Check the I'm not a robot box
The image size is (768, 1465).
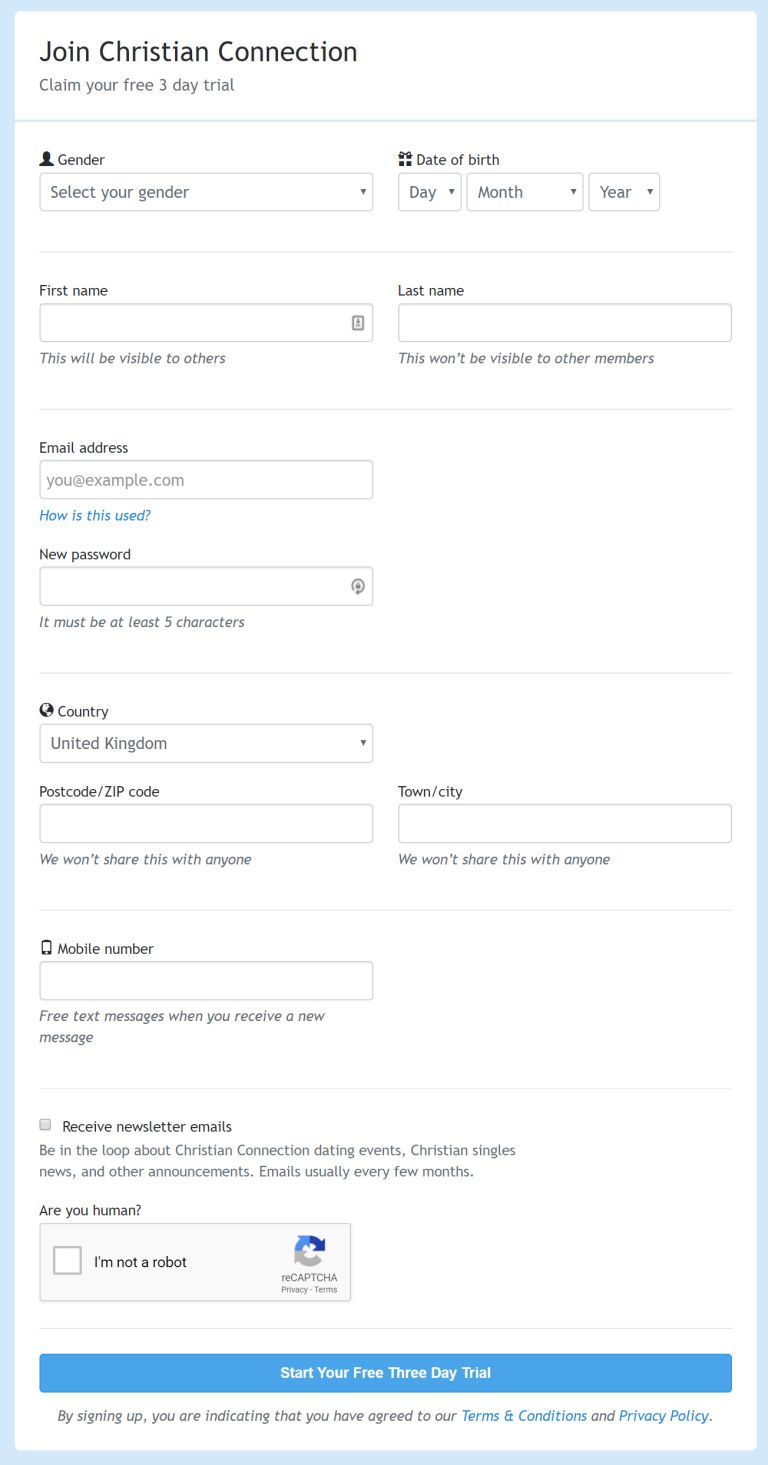[x=67, y=1261]
